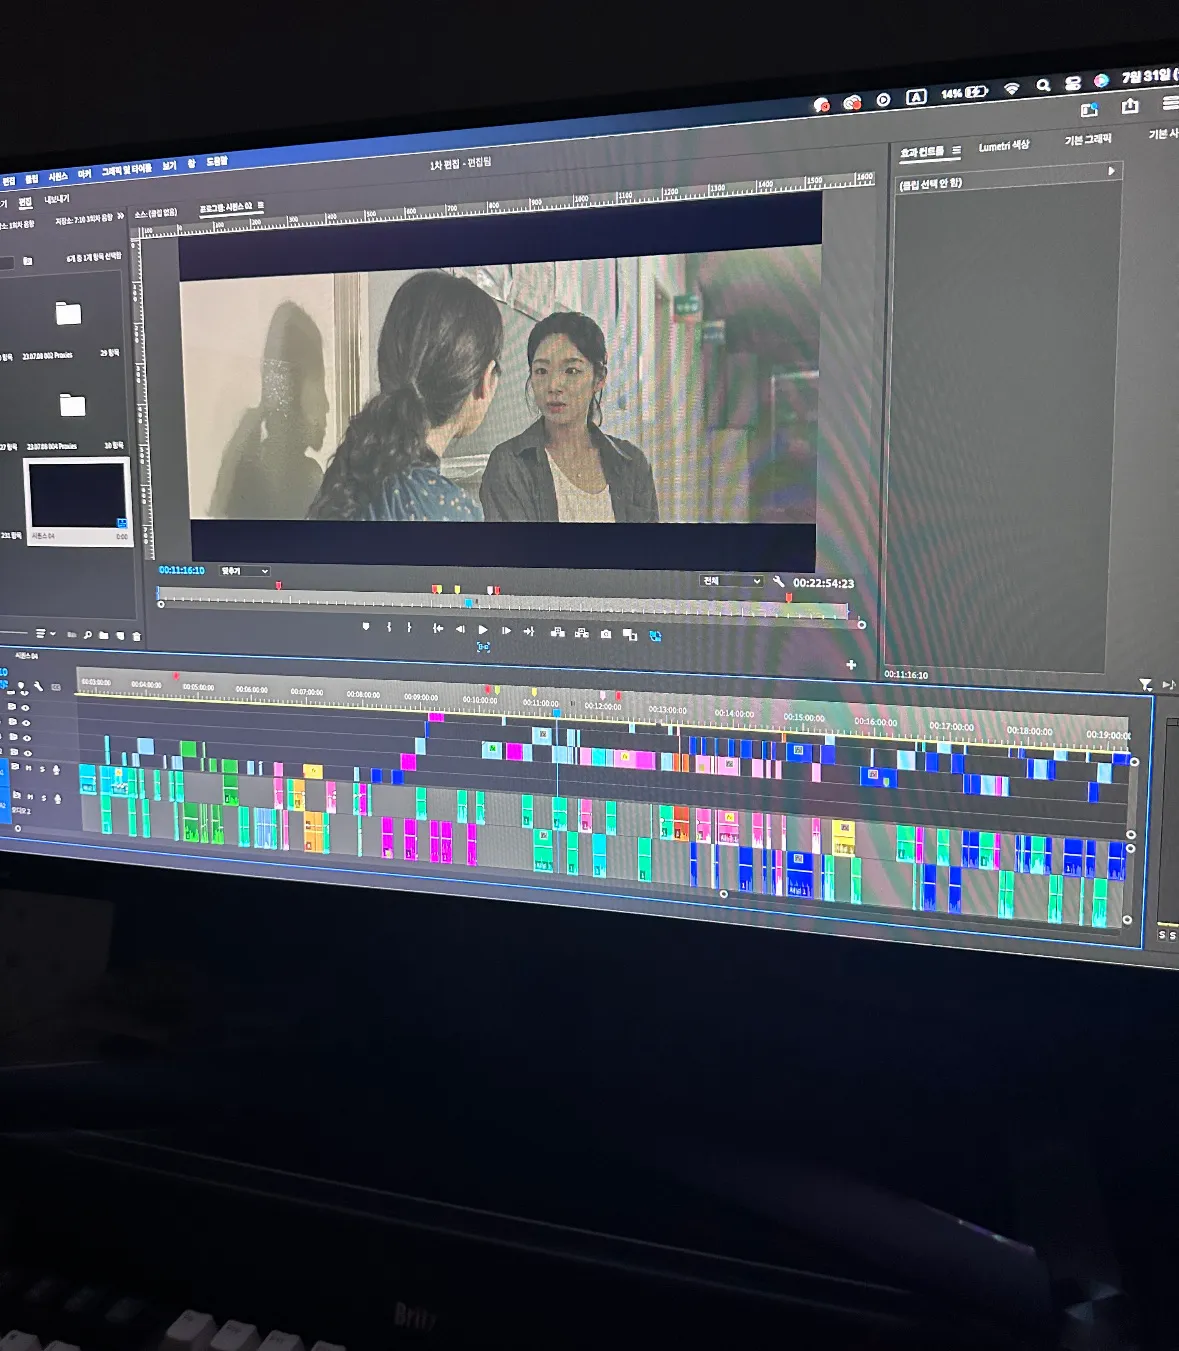
Task: Open Program monitor wrench settings
Action: [x=778, y=581]
